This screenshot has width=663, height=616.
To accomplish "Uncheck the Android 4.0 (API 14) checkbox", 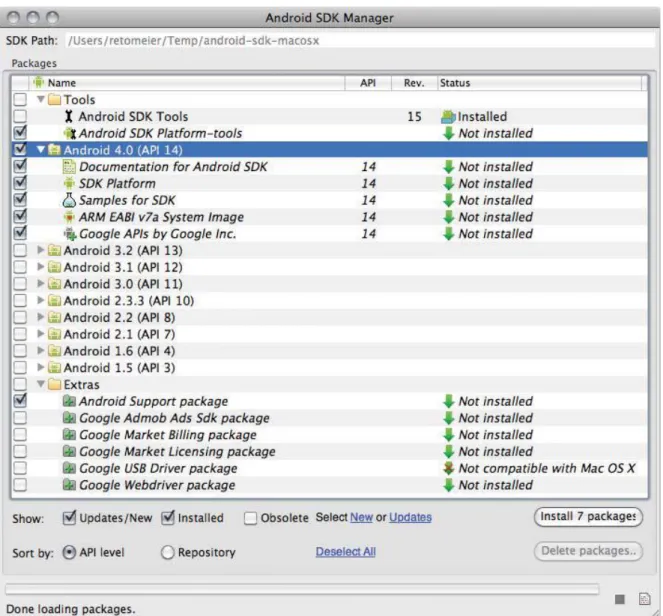I will coord(20,149).
